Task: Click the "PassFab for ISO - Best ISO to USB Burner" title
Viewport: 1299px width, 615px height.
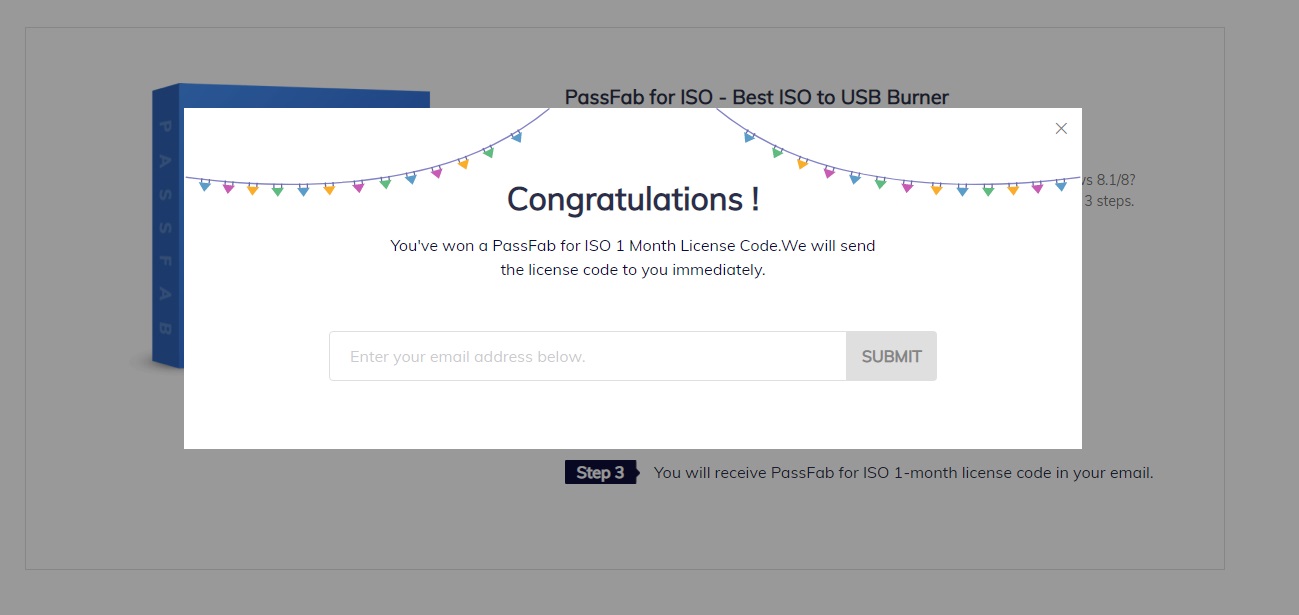Action: click(x=756, y=97)
